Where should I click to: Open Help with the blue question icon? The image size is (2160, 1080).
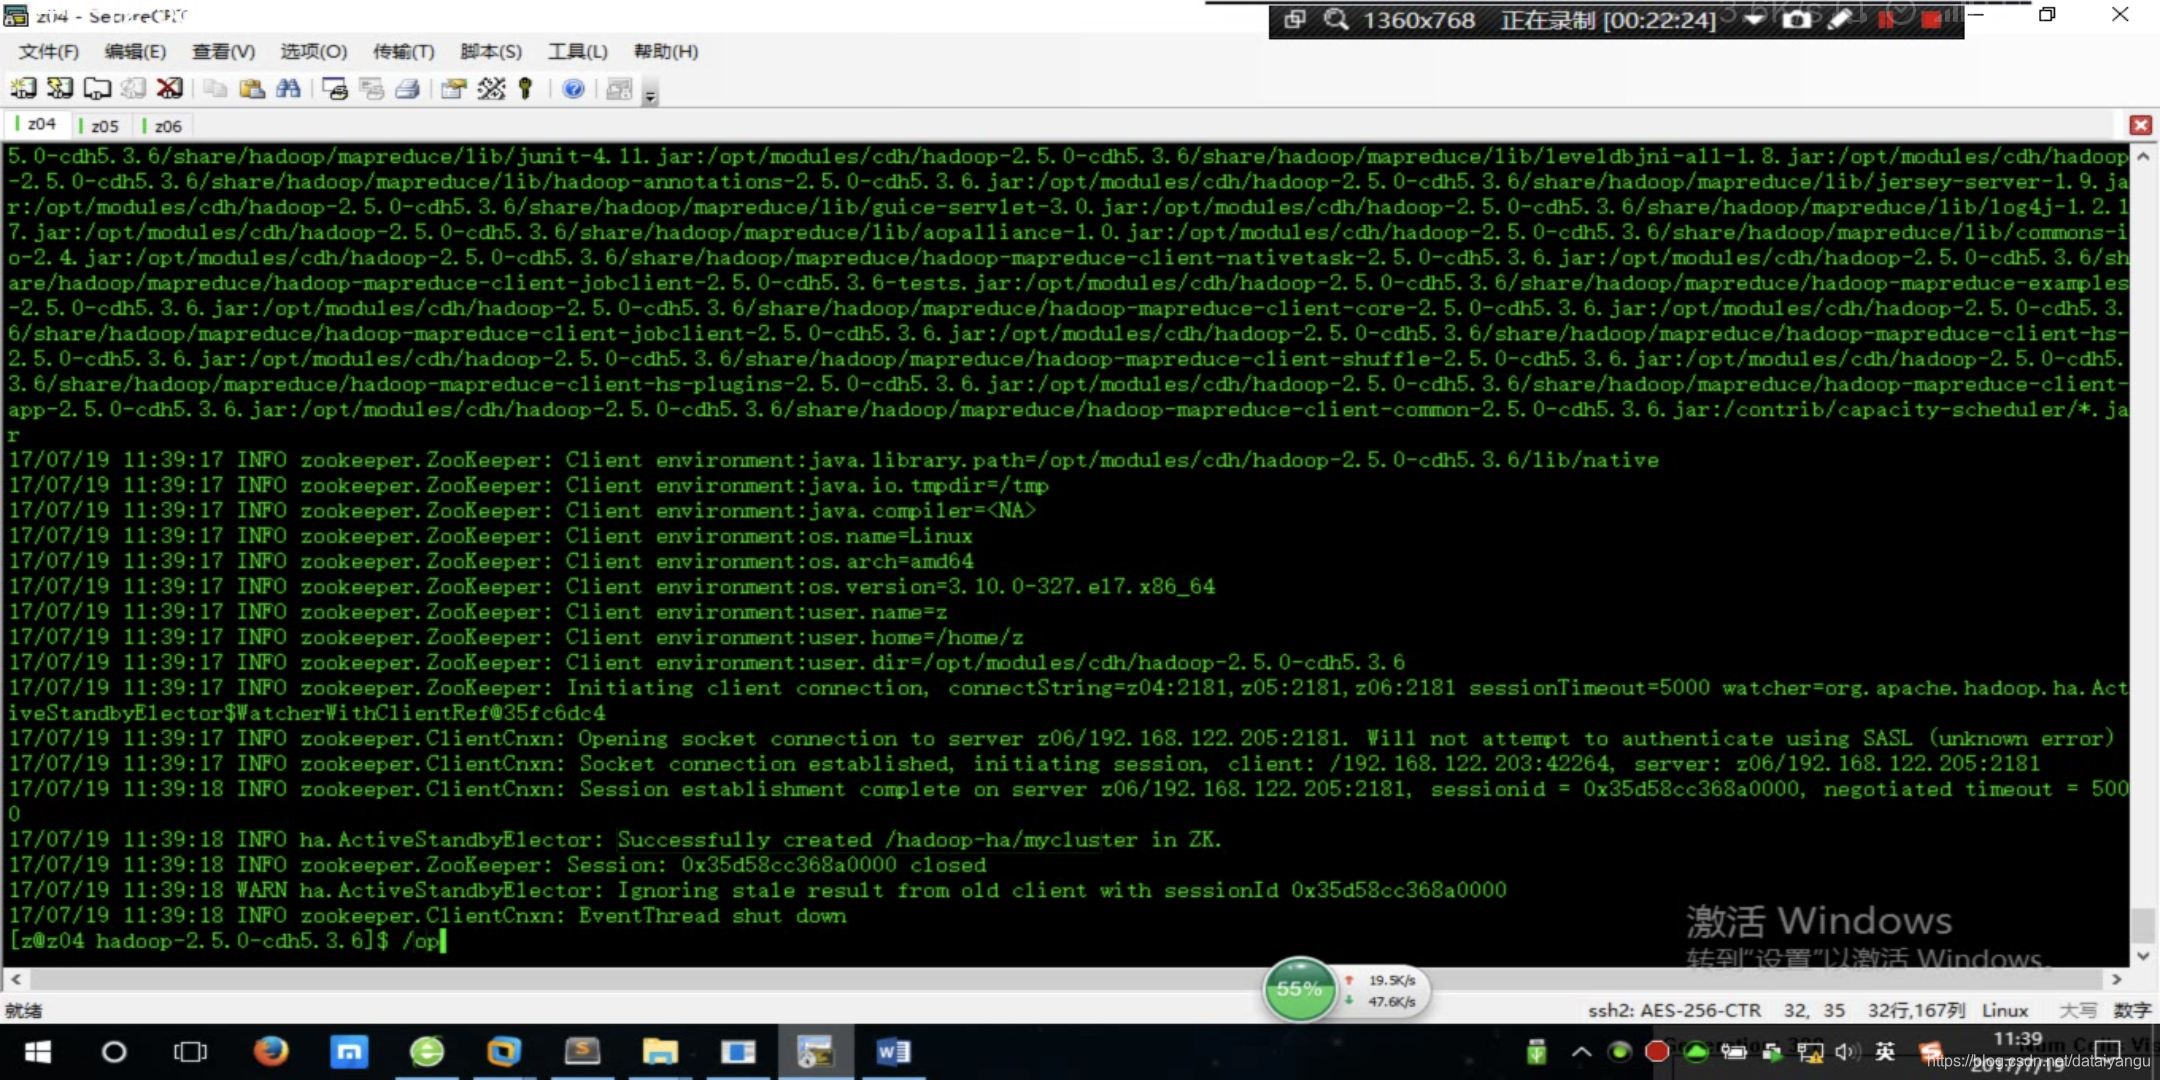tap(573, 89)
